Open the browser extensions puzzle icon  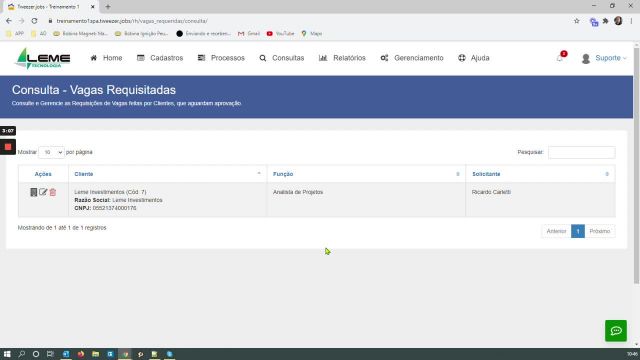coord(606,21)
